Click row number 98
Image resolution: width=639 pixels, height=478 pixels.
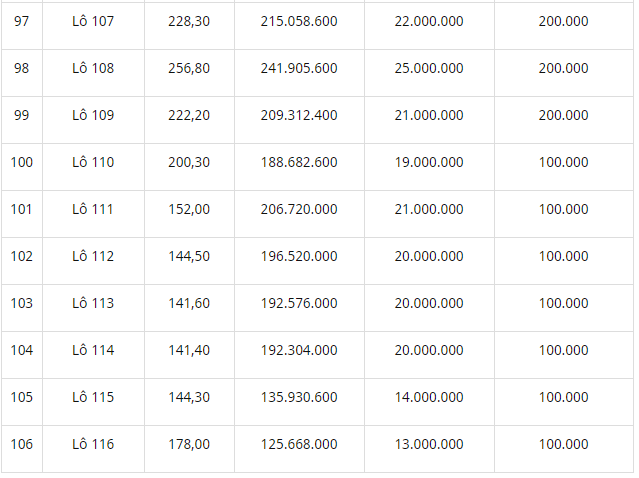pyautogui.click(x=22, y=68)
